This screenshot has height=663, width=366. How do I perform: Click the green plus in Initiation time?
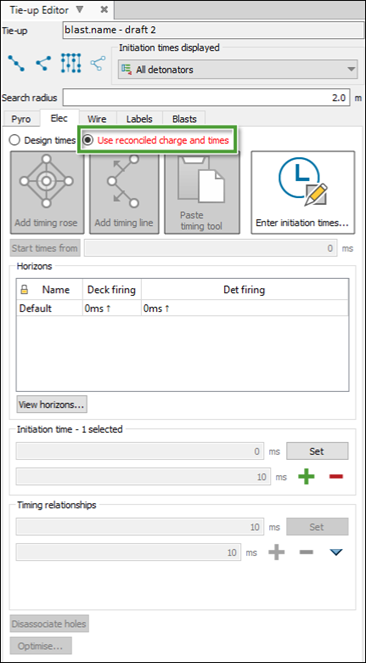click(306, 477)
